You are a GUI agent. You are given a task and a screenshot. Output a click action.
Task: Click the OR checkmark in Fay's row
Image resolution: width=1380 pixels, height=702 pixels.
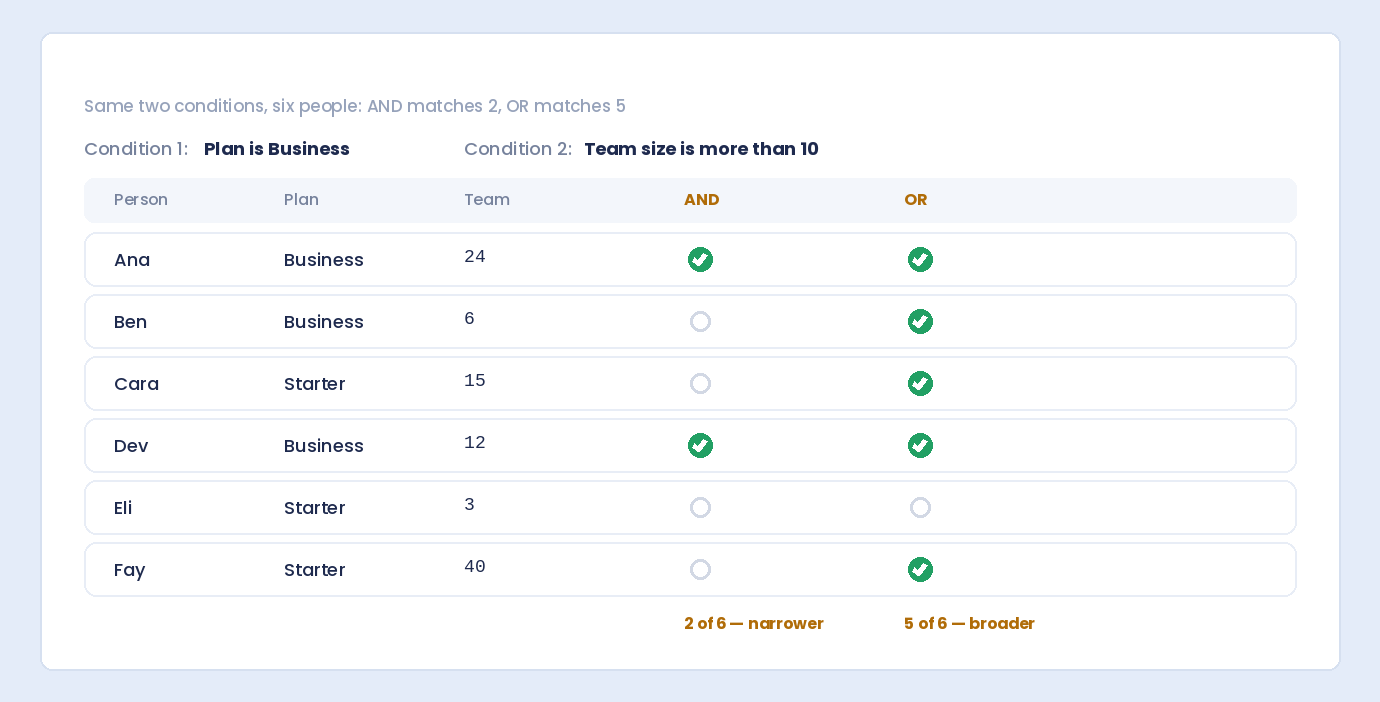920,570
